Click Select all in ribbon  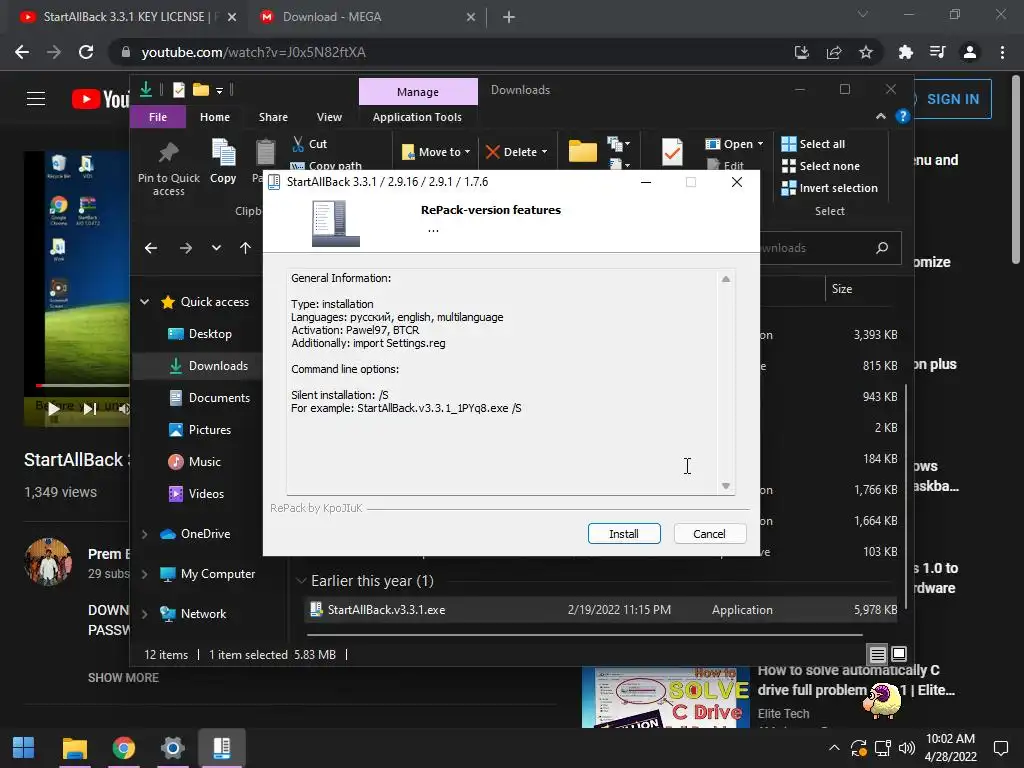tap(813, 144)
